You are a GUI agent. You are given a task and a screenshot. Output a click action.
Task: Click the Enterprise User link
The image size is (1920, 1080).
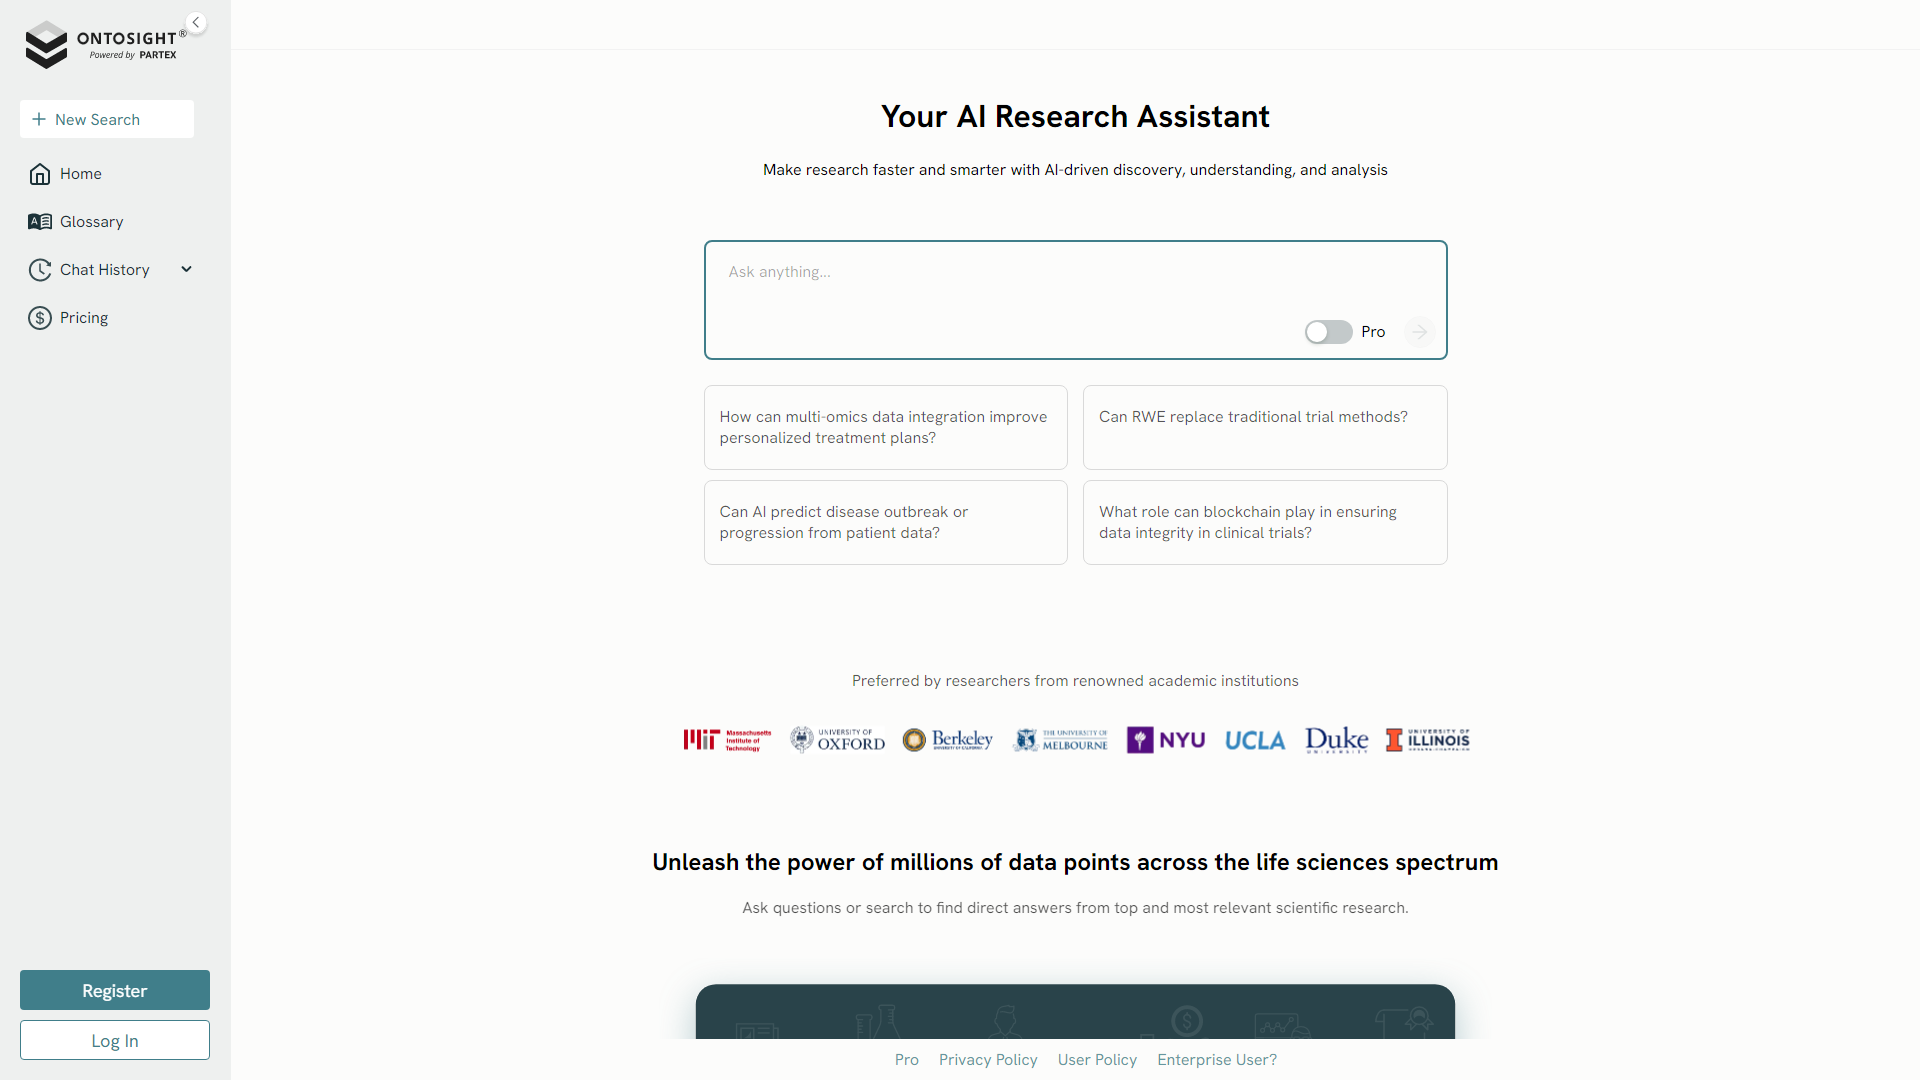(x=1216, y=1059)
